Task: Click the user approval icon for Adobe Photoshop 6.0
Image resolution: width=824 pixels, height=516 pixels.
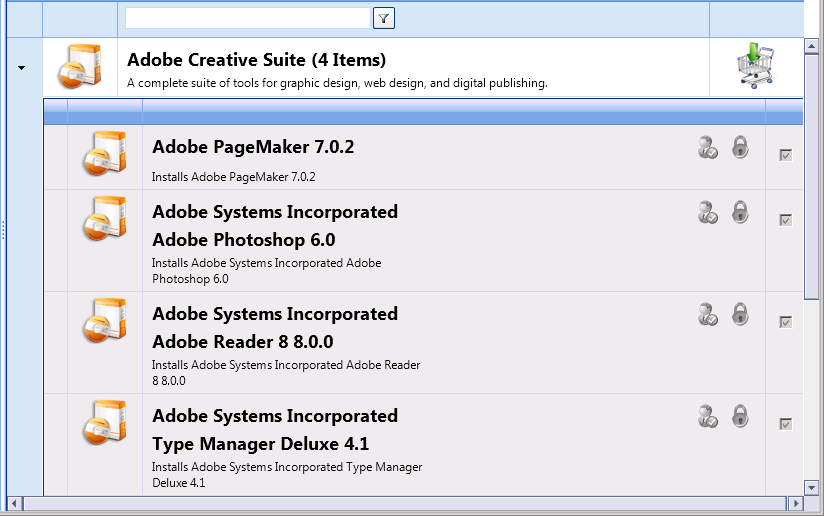Action: 707,212
